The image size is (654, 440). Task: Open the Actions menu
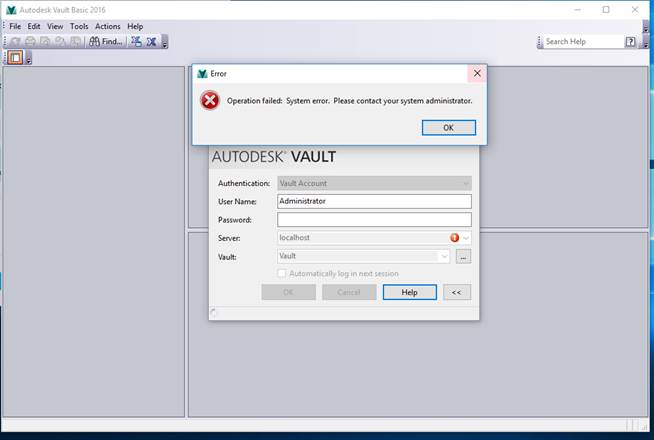pyautogui.click(x=108, y=26)
